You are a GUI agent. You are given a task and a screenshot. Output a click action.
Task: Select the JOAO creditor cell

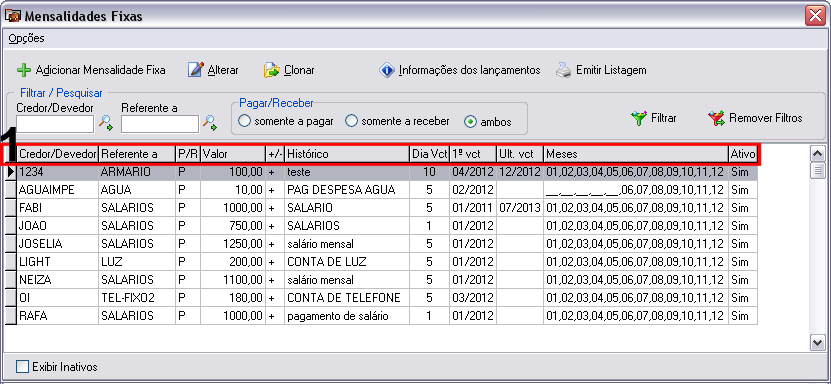pyautogui.click(x=58, y=226)
